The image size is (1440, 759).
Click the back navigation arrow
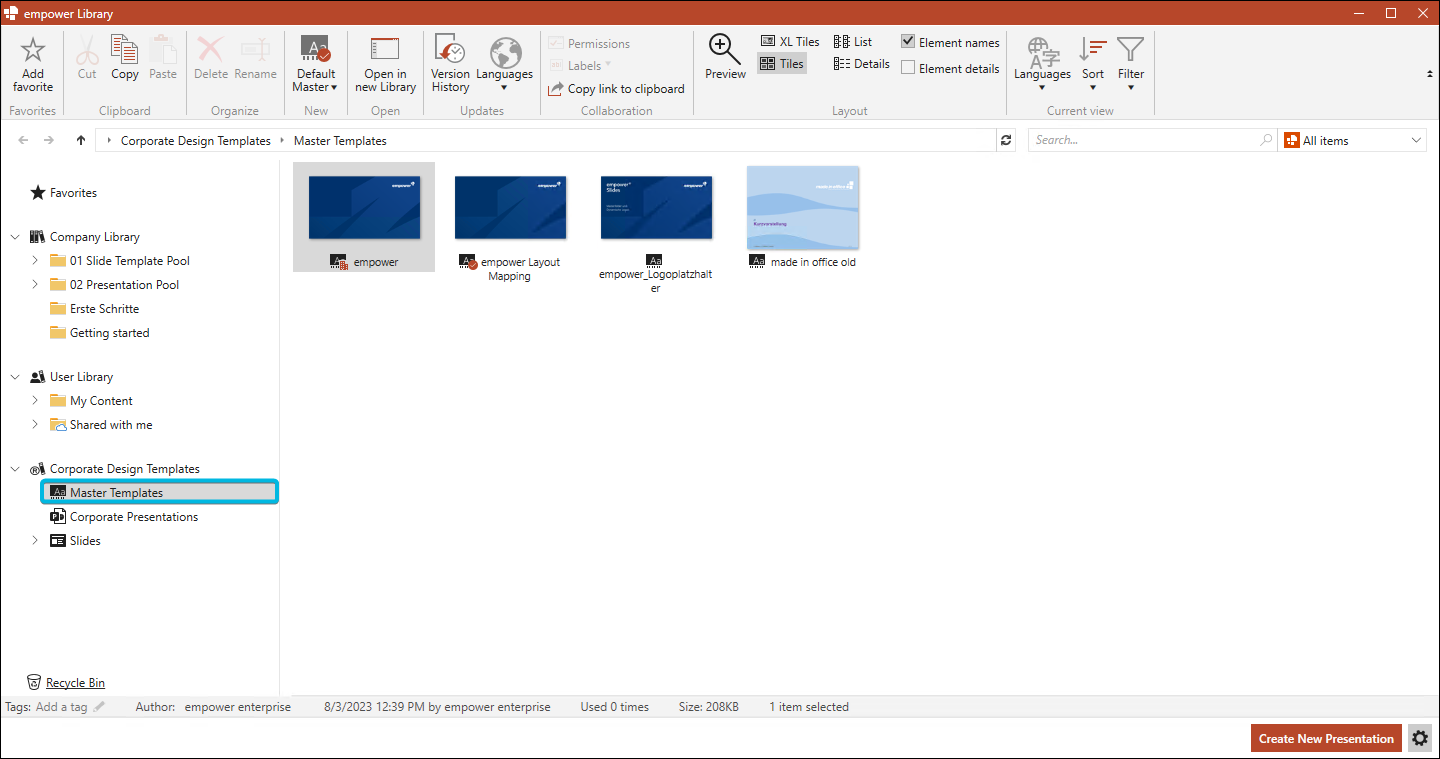tap(24, 141)
